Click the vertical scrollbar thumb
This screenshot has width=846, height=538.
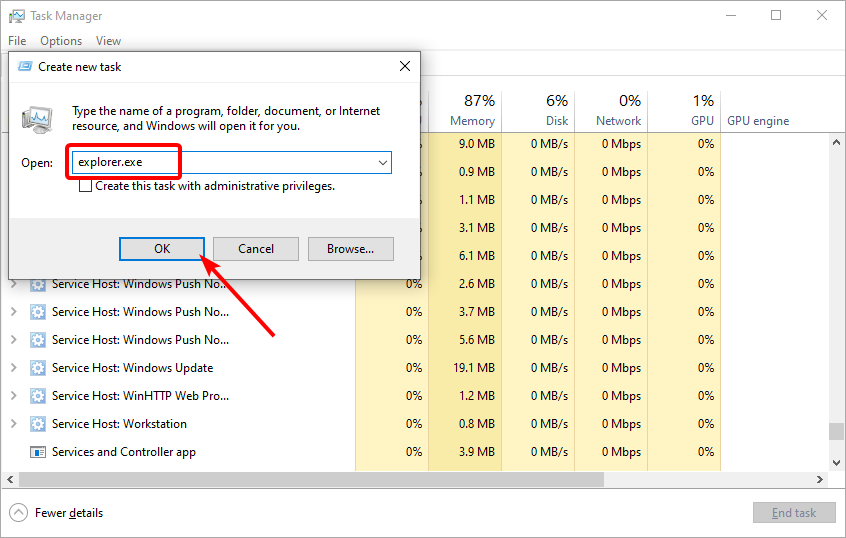coord(836,431)
